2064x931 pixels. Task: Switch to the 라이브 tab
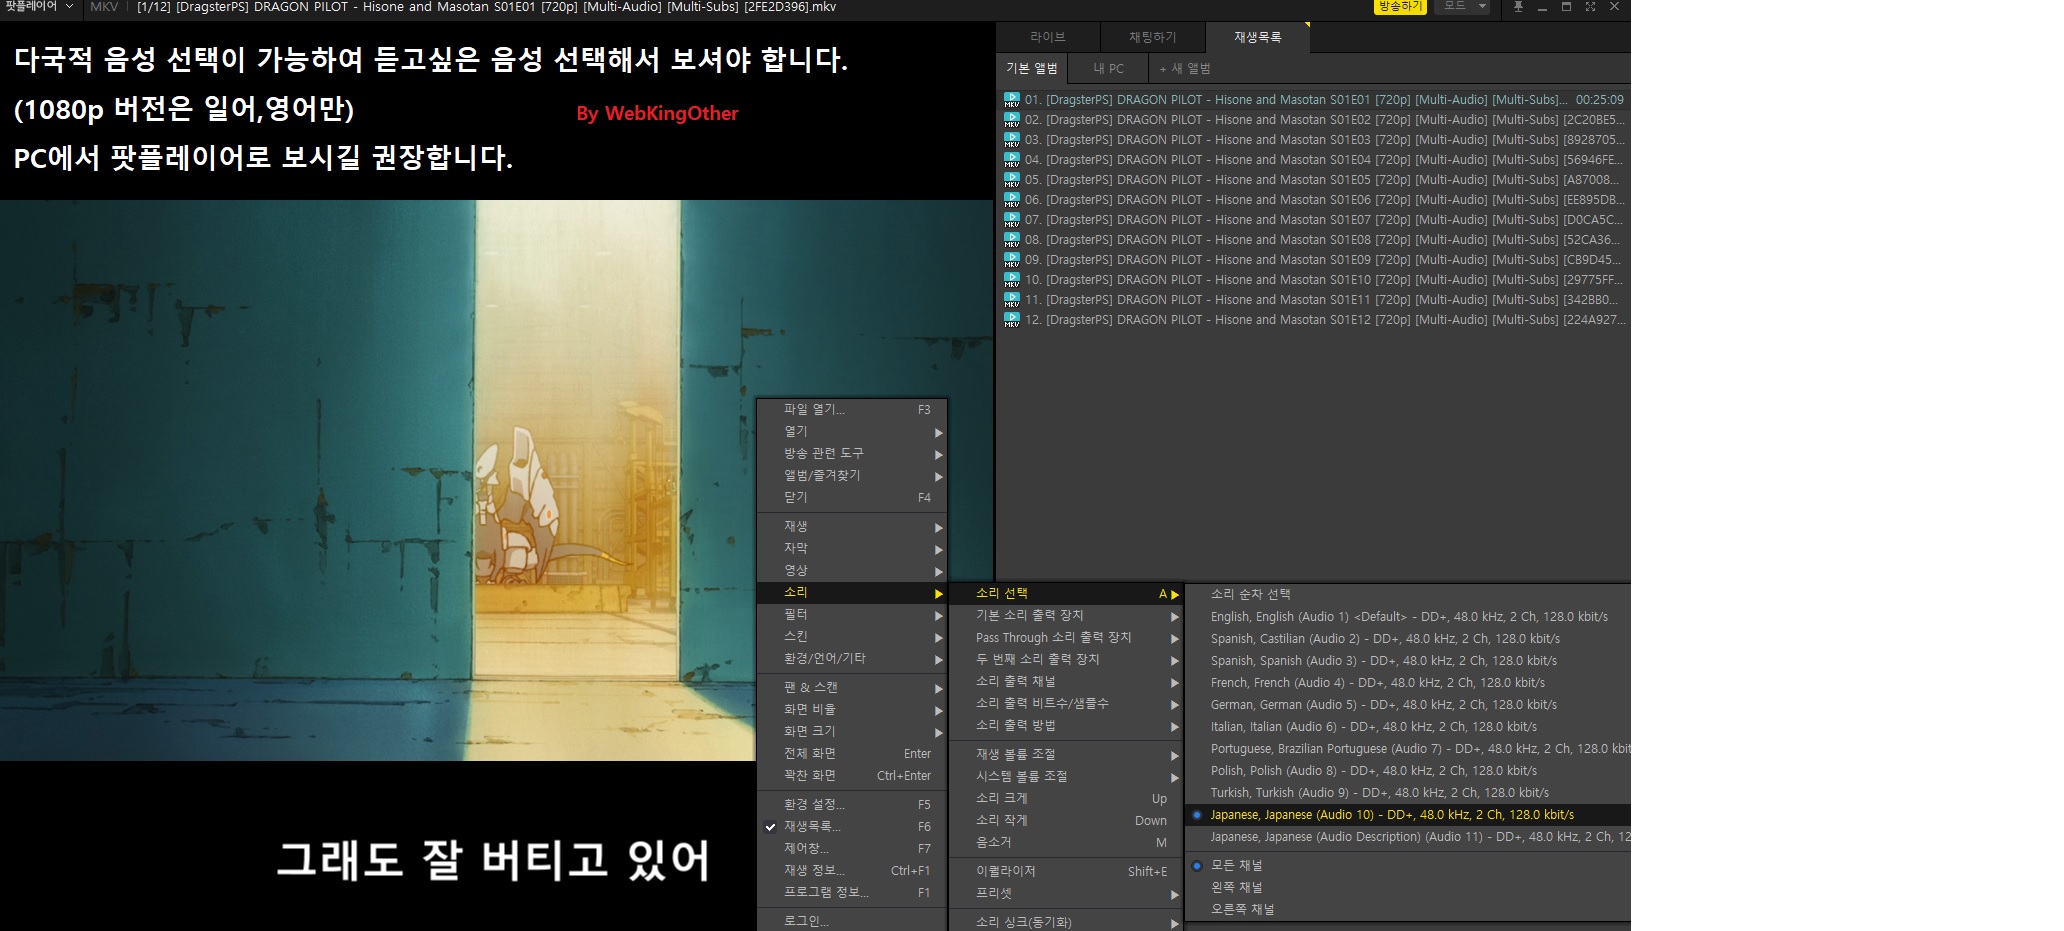coord(1048,37)
